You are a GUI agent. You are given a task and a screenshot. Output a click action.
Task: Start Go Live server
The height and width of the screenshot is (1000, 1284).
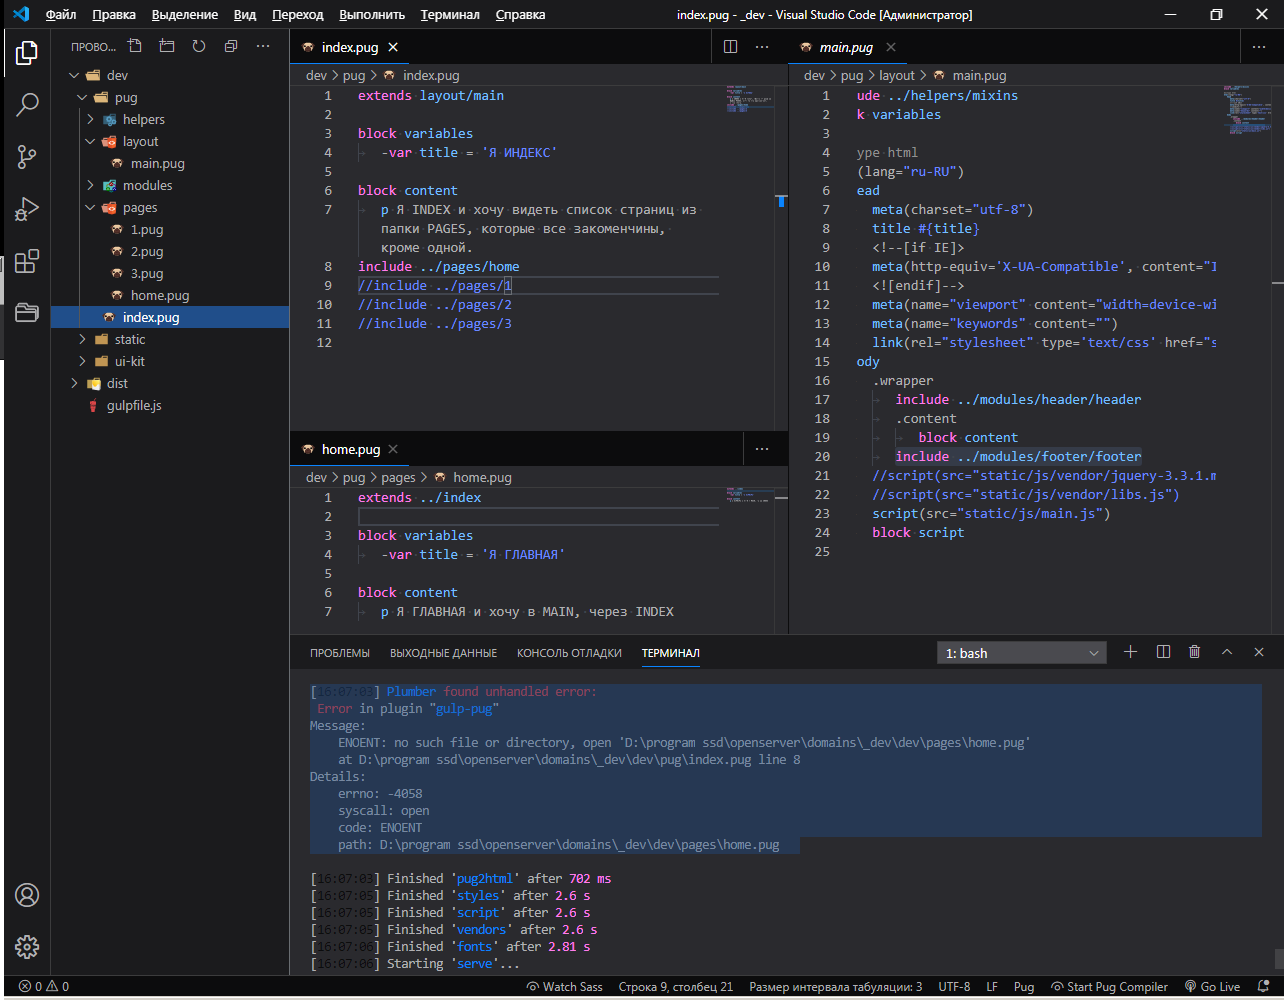pos(1212,986)
